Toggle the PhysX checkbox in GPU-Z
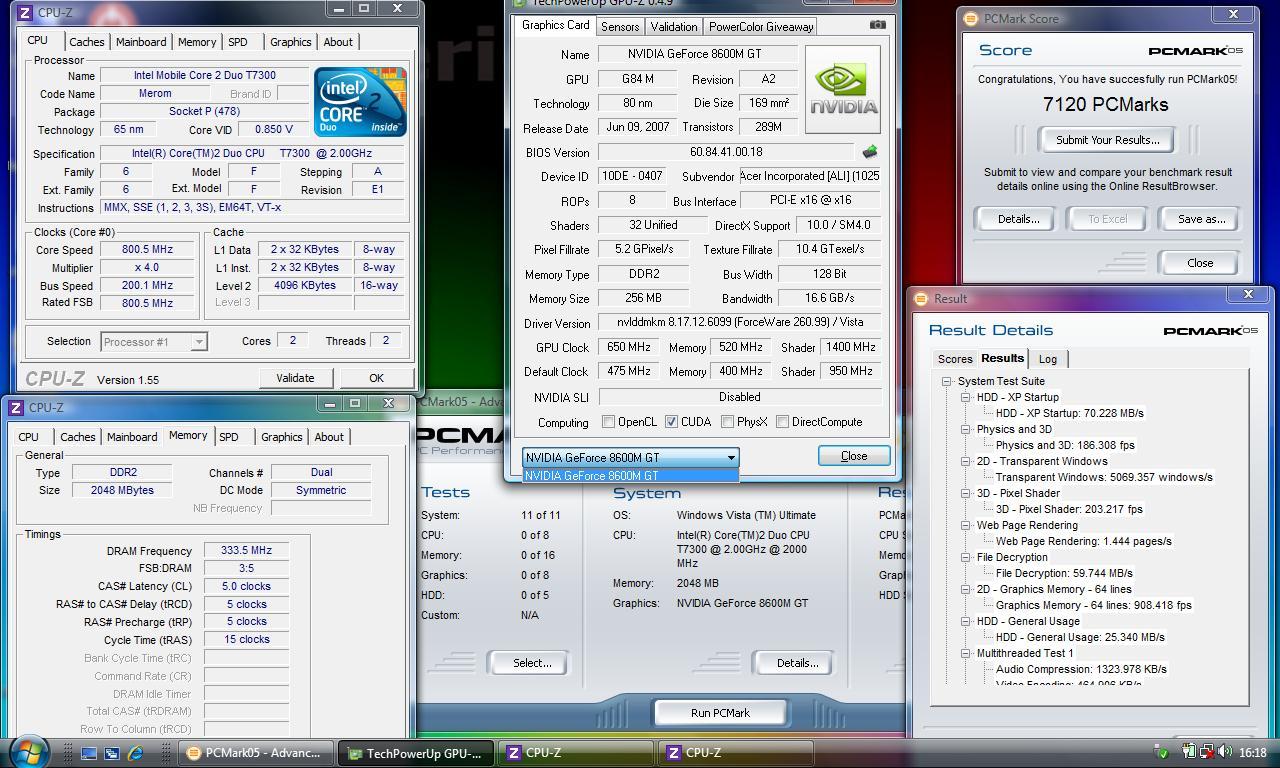 click(x=727, y=422)
